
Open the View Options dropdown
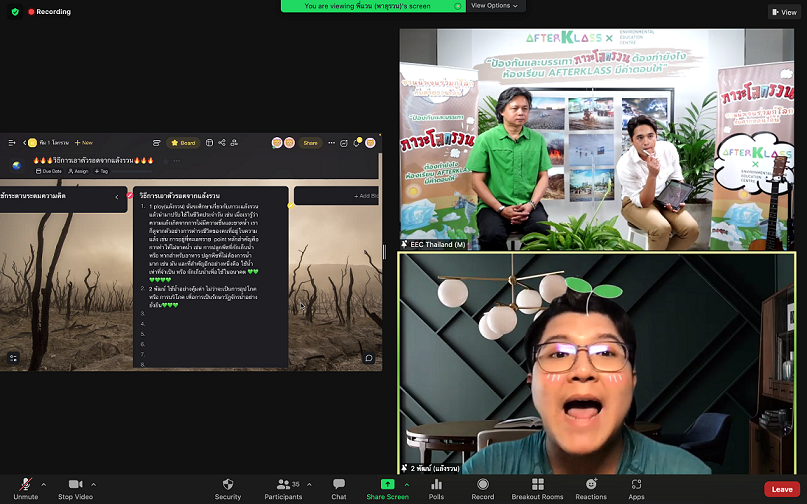pos(497,6)
